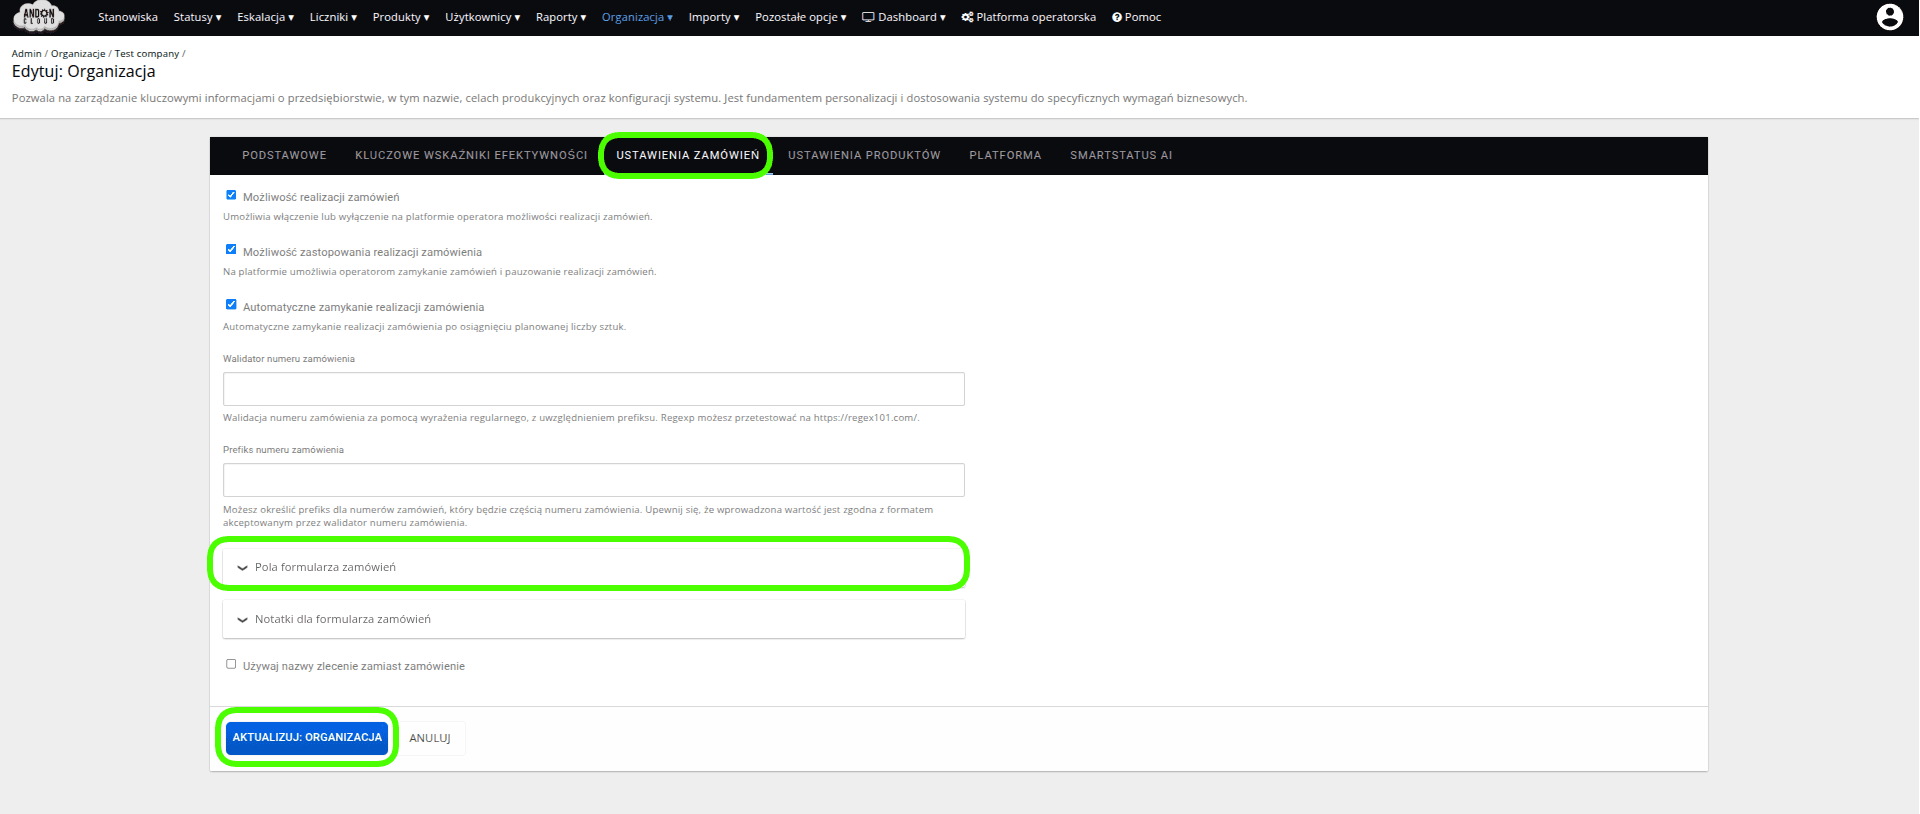Focus the Walidator numeru zamówienia field
Viewport: 1920px width, 814px height.
pyautogui.click(x=593, y=389)
